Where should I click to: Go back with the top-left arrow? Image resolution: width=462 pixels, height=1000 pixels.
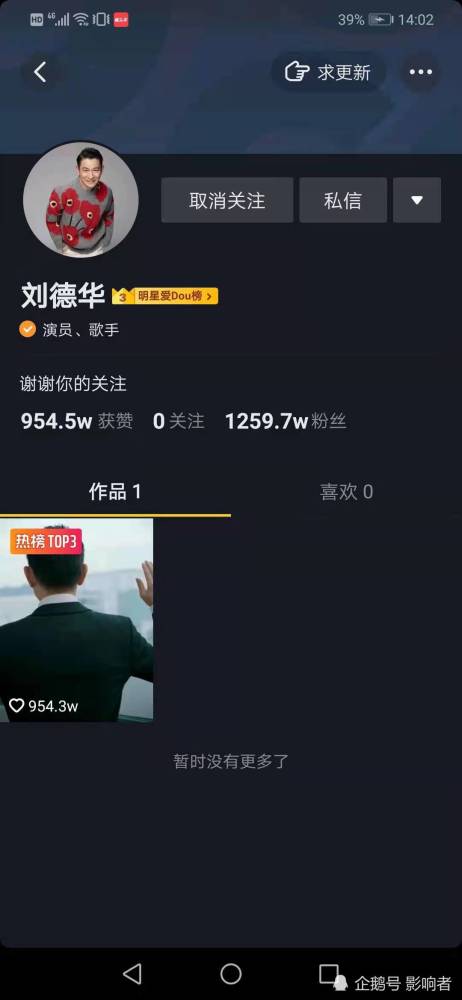40,72
